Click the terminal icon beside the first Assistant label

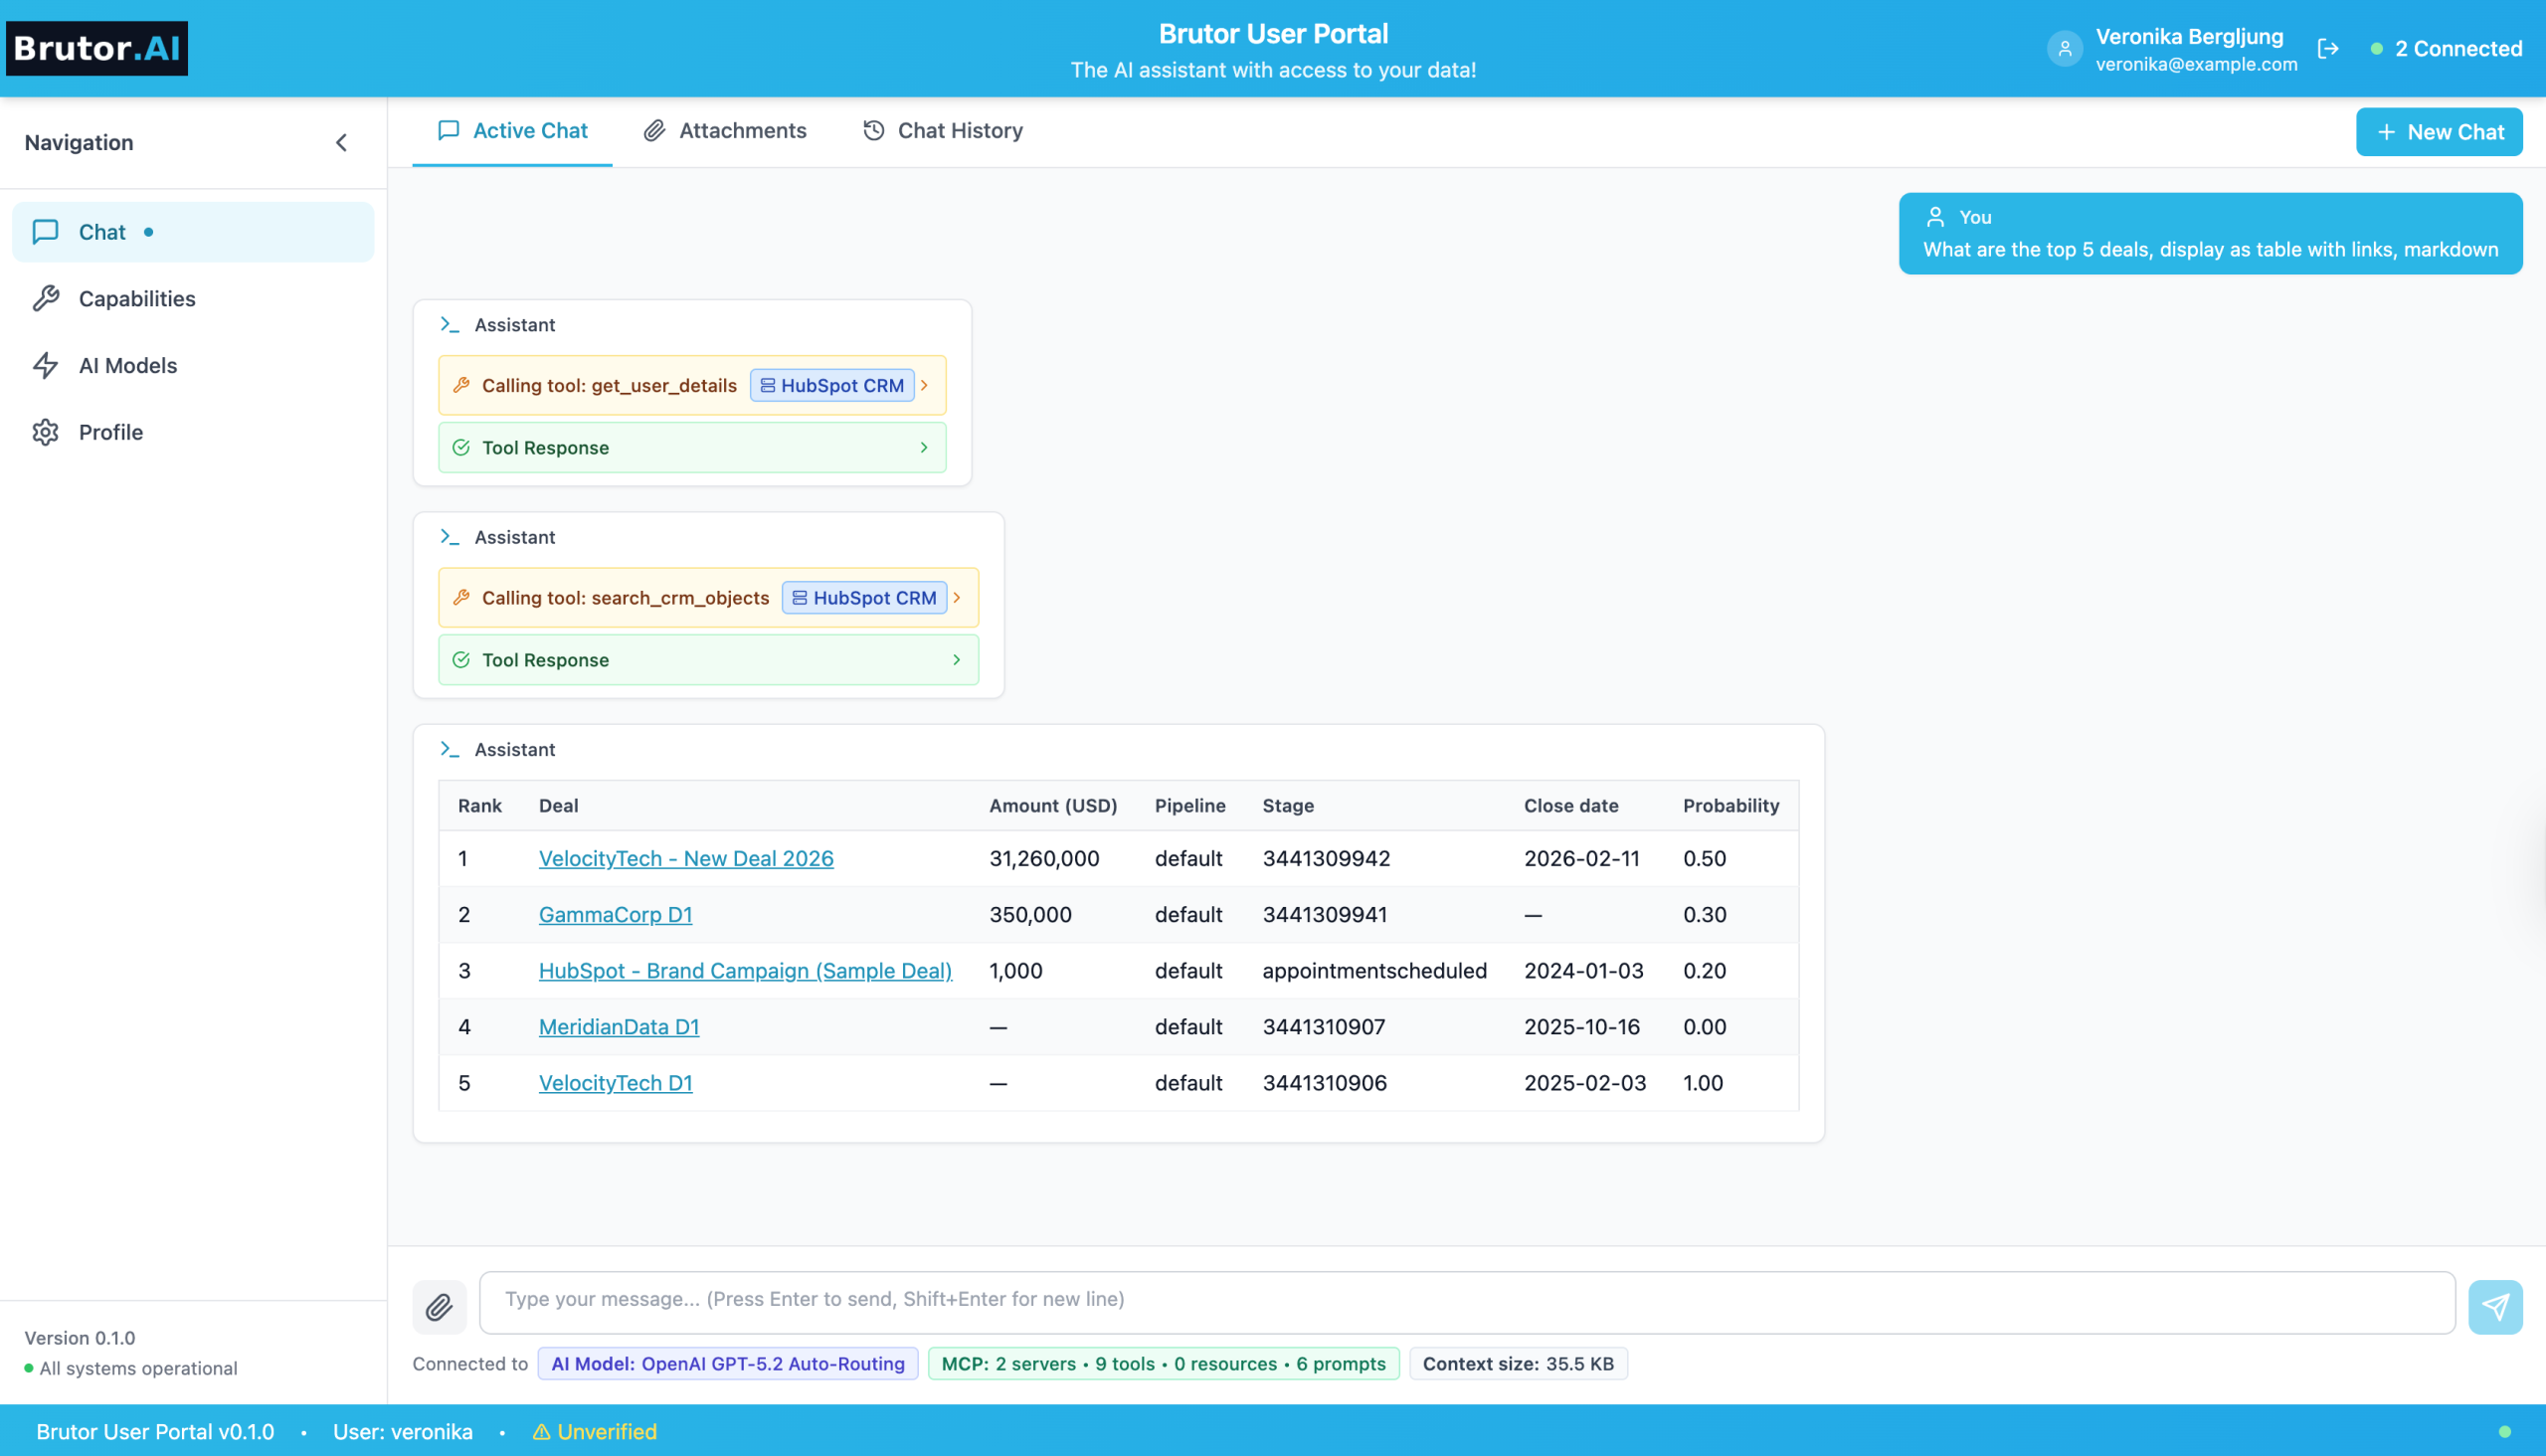449,323
